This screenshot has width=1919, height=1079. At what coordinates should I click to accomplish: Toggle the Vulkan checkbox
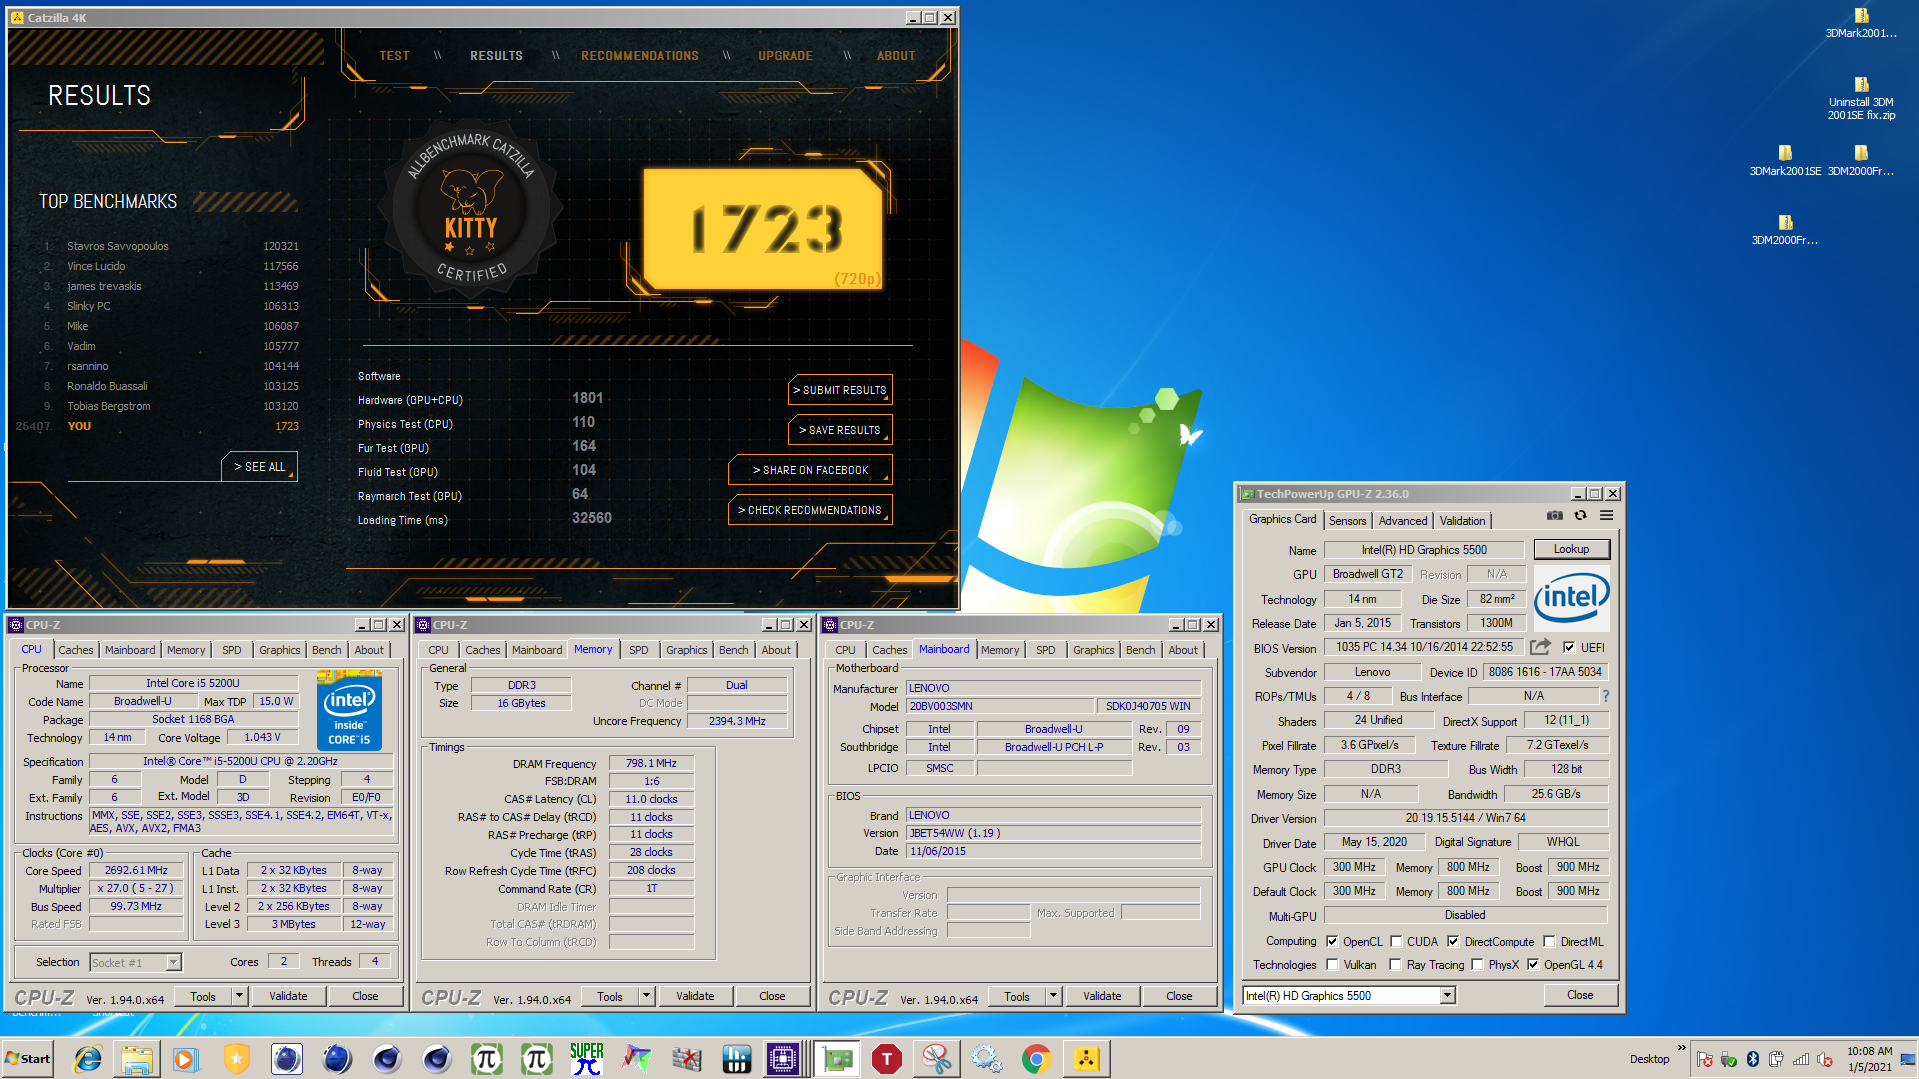pos(1332,964)
